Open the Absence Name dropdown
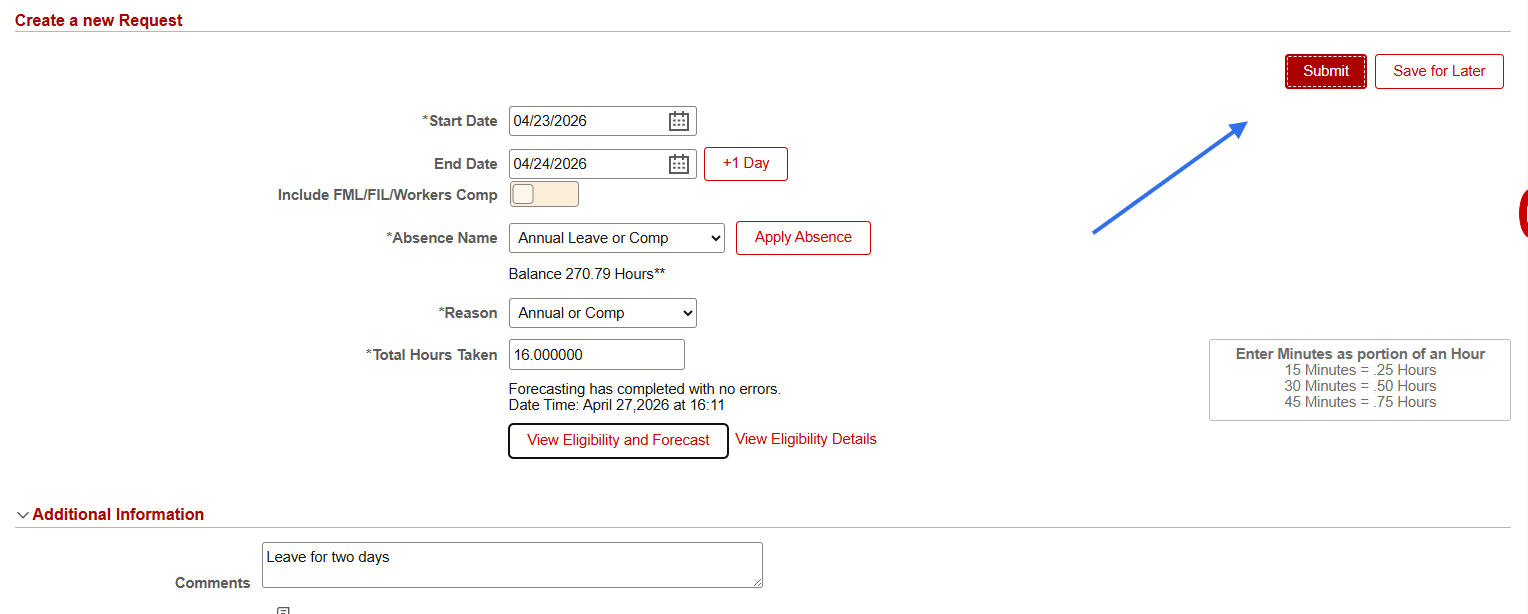1528x614 pixels. (x=616, y=238)
